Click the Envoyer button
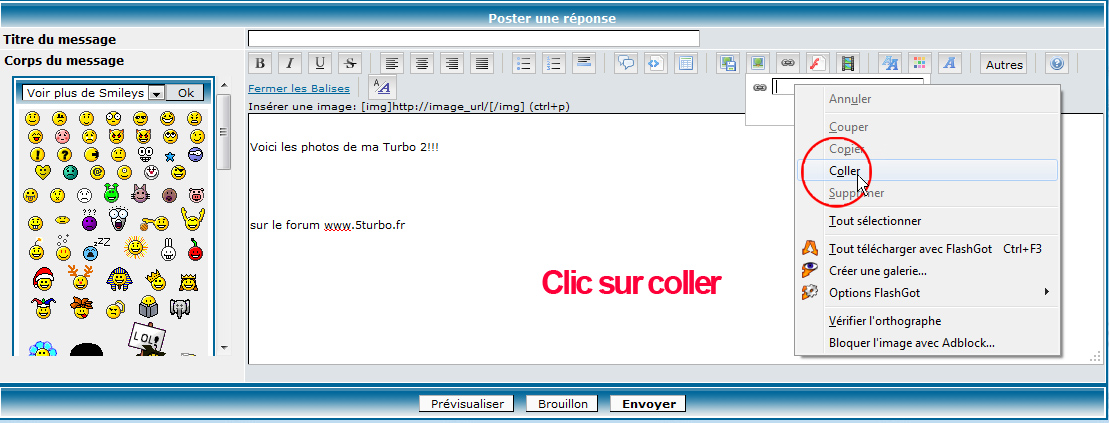The height and width of the screenshot is (423, 1109). point(648,404)
